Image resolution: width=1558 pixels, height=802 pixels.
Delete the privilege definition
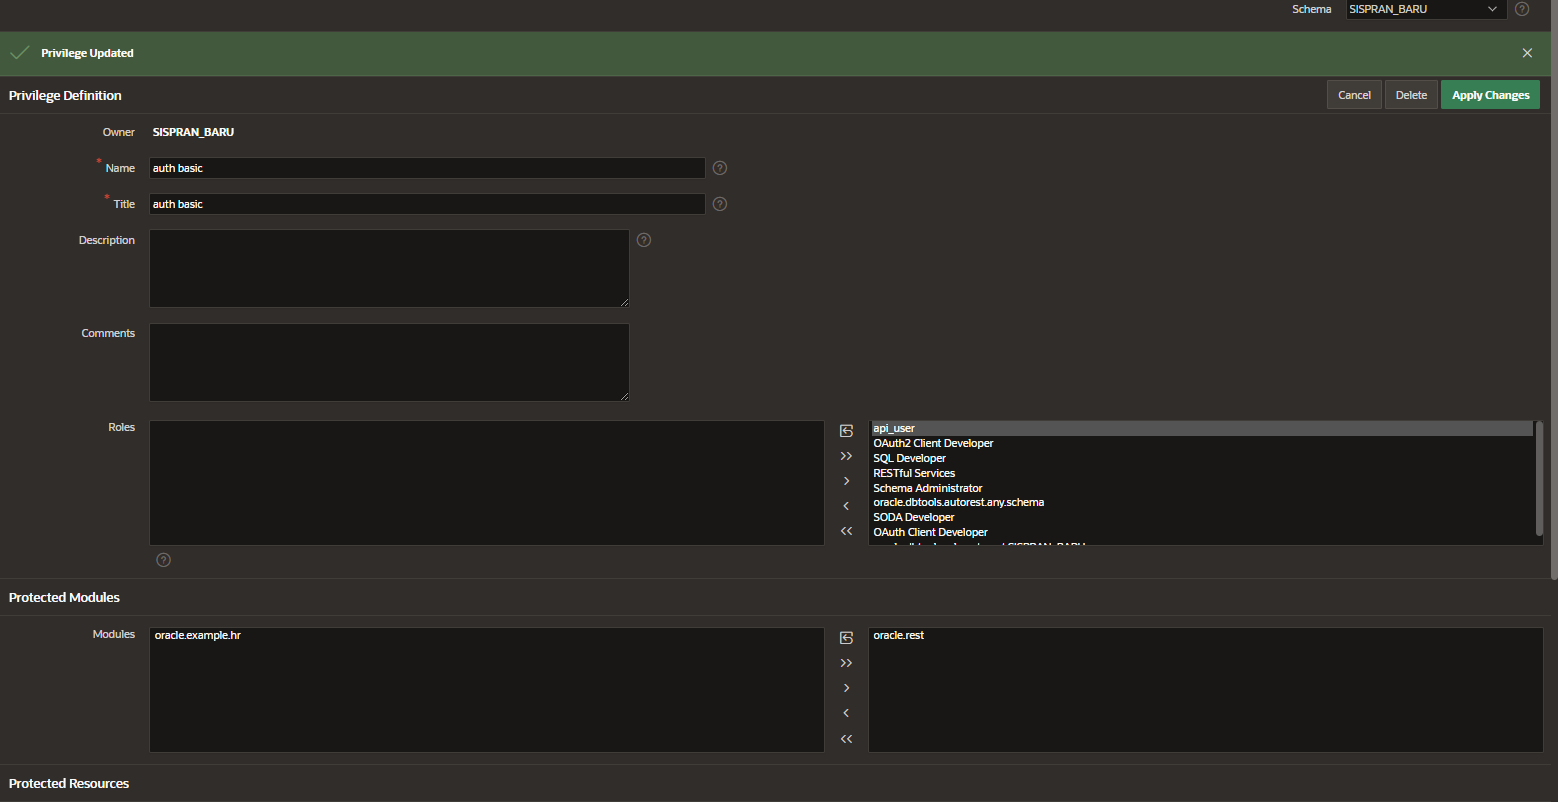point(1411,94)
